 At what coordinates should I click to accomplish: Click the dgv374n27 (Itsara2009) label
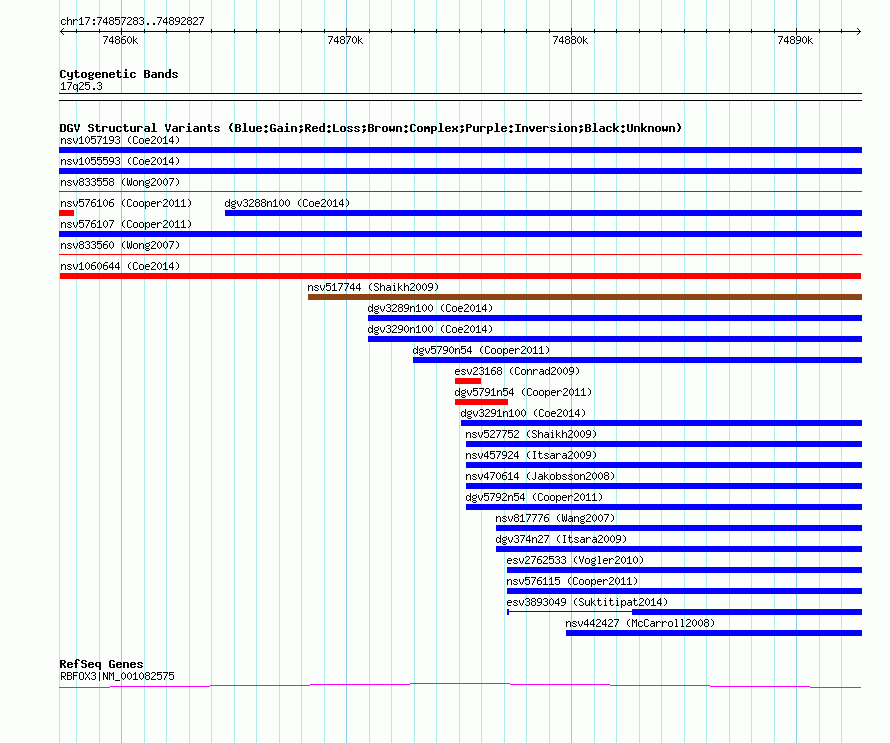coord(561,539)
